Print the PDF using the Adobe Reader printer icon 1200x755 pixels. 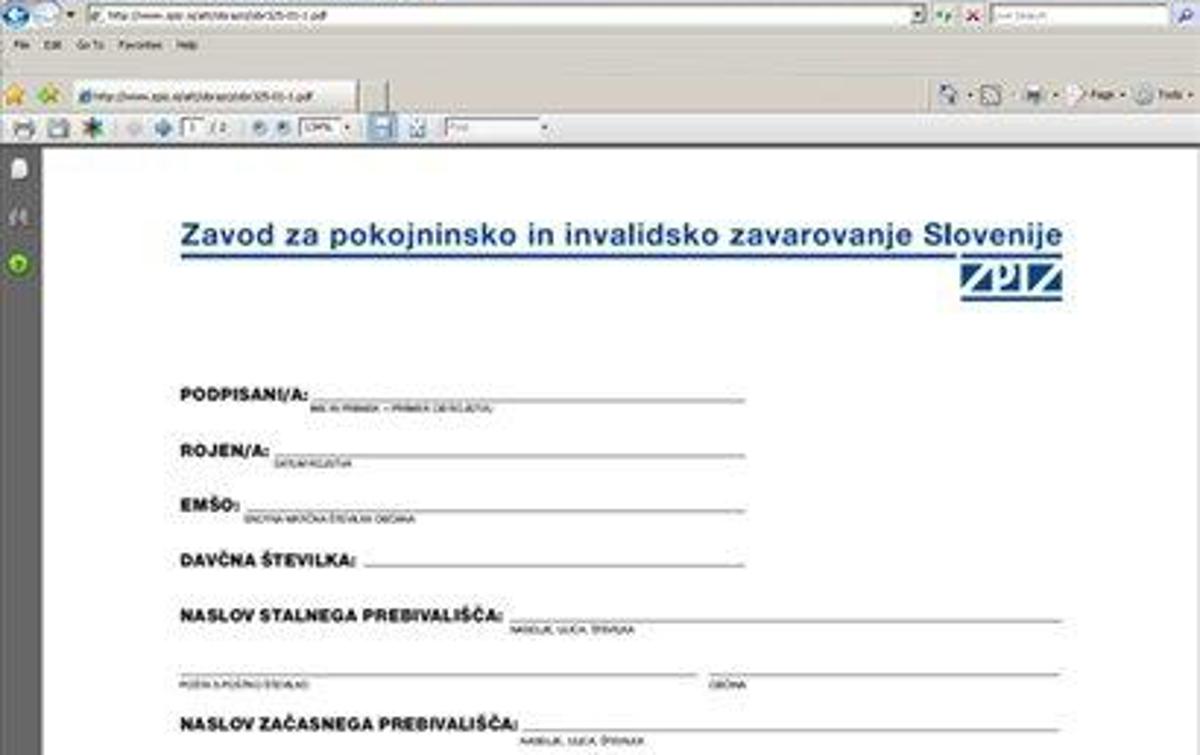coord(24,128)
